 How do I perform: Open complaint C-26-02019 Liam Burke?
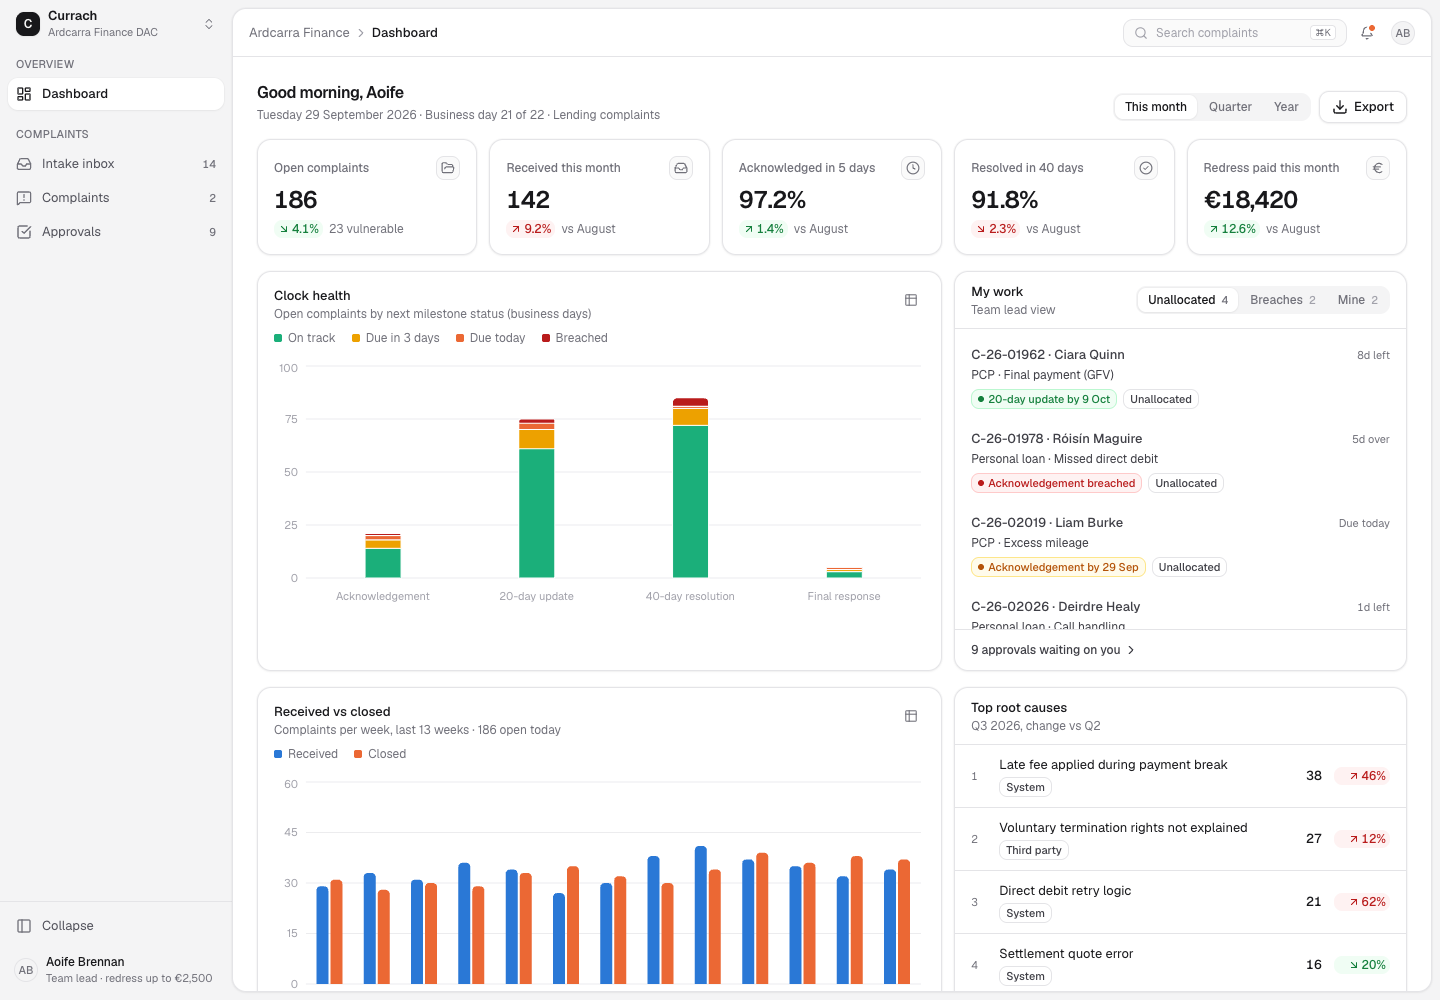click(x=1180, y=545)
